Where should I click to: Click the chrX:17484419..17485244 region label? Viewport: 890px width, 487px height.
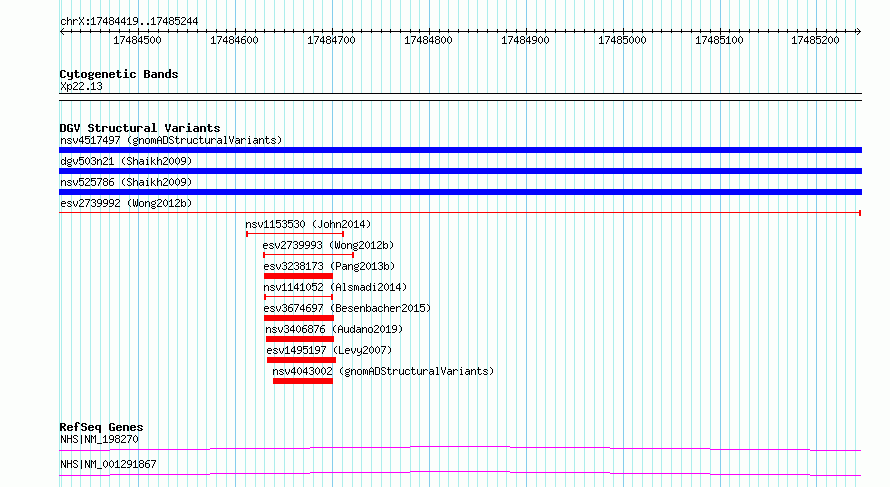click(x=129, y=22)
